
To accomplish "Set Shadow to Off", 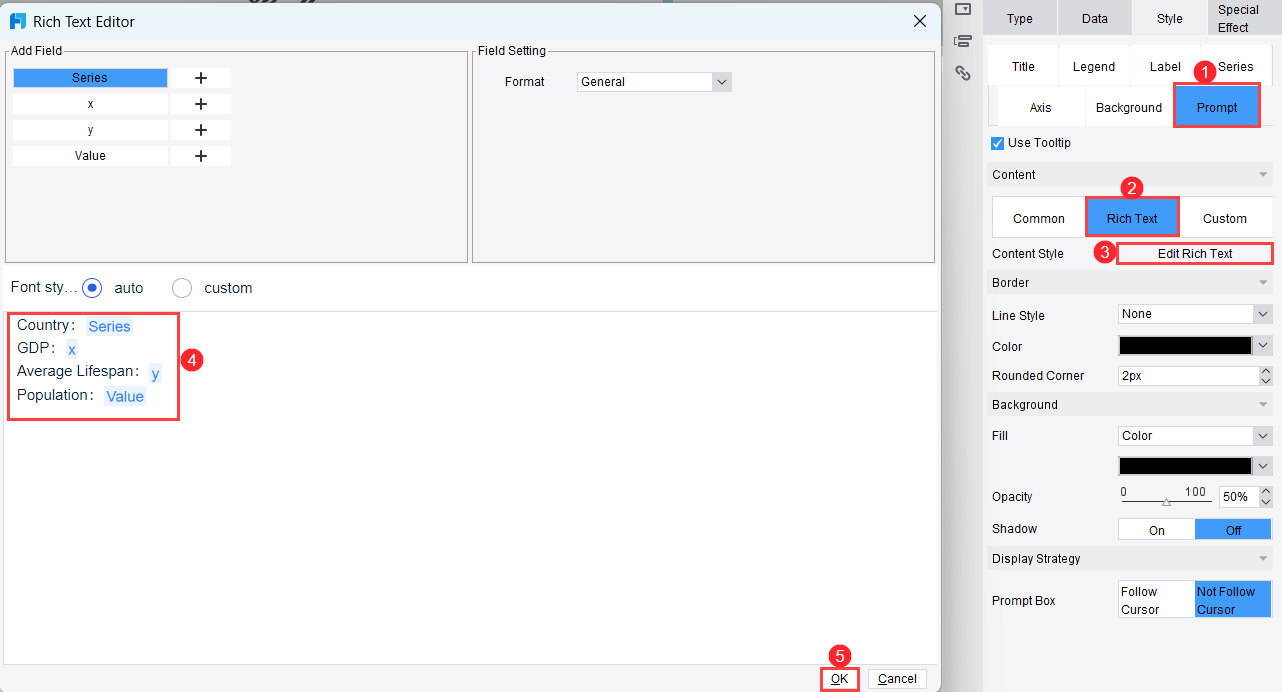I will coord(1233,530).
